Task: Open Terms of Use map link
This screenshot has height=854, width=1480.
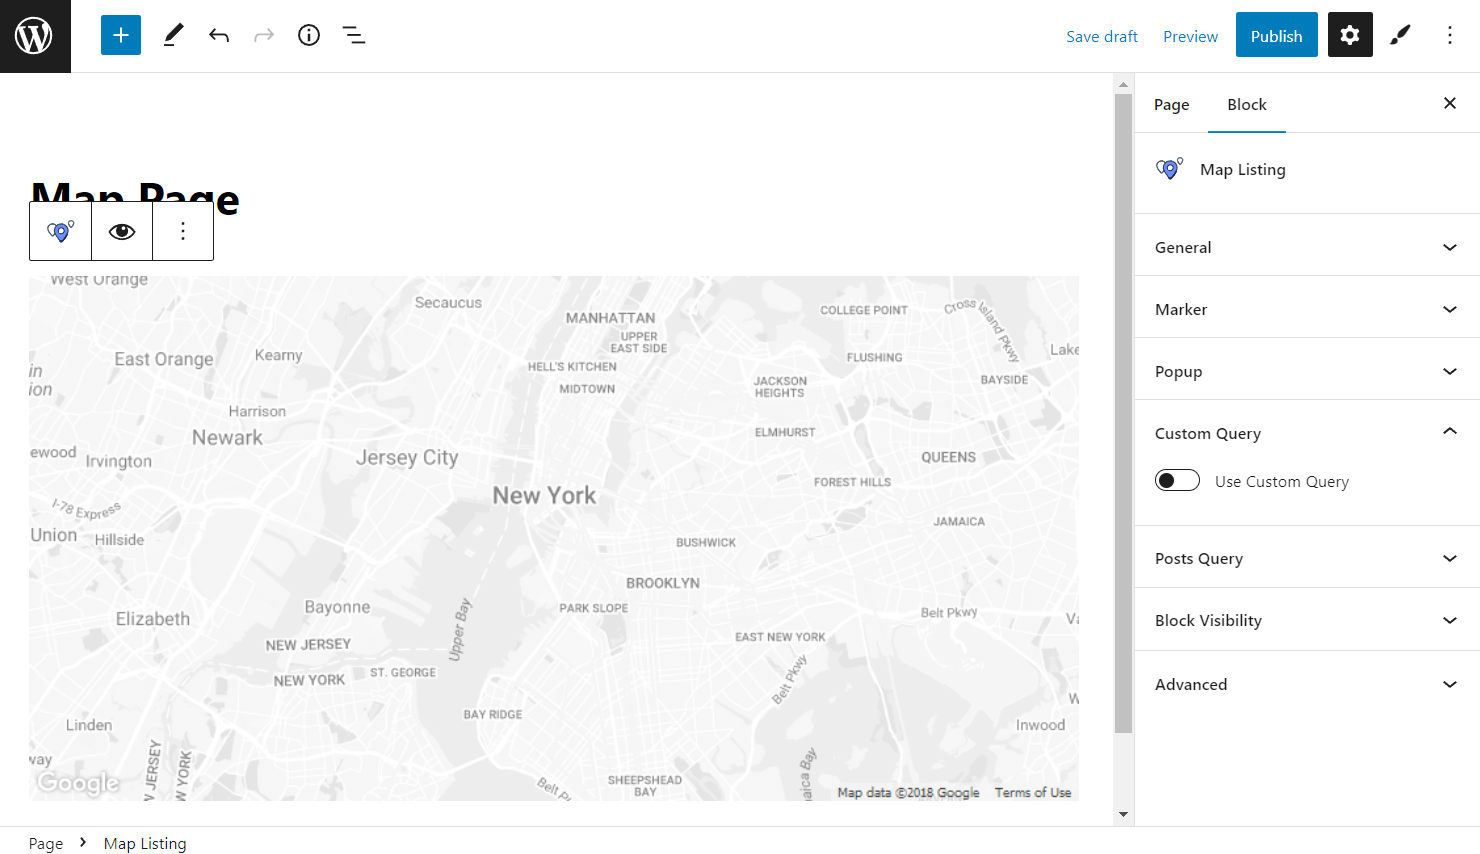Action: pyautogui.click(x=1033, y=792)
